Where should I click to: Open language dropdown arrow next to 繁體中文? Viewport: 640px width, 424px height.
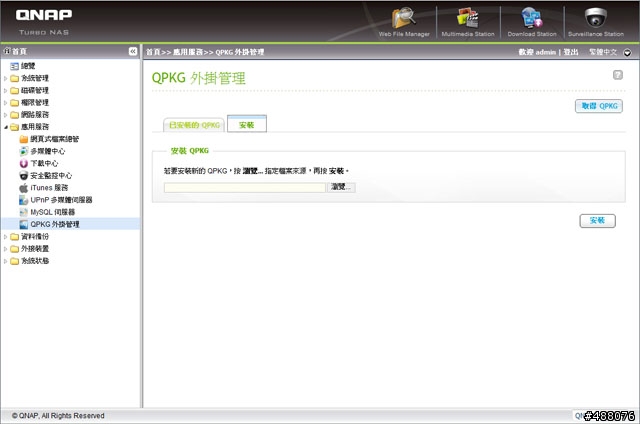tap(627, 53)
